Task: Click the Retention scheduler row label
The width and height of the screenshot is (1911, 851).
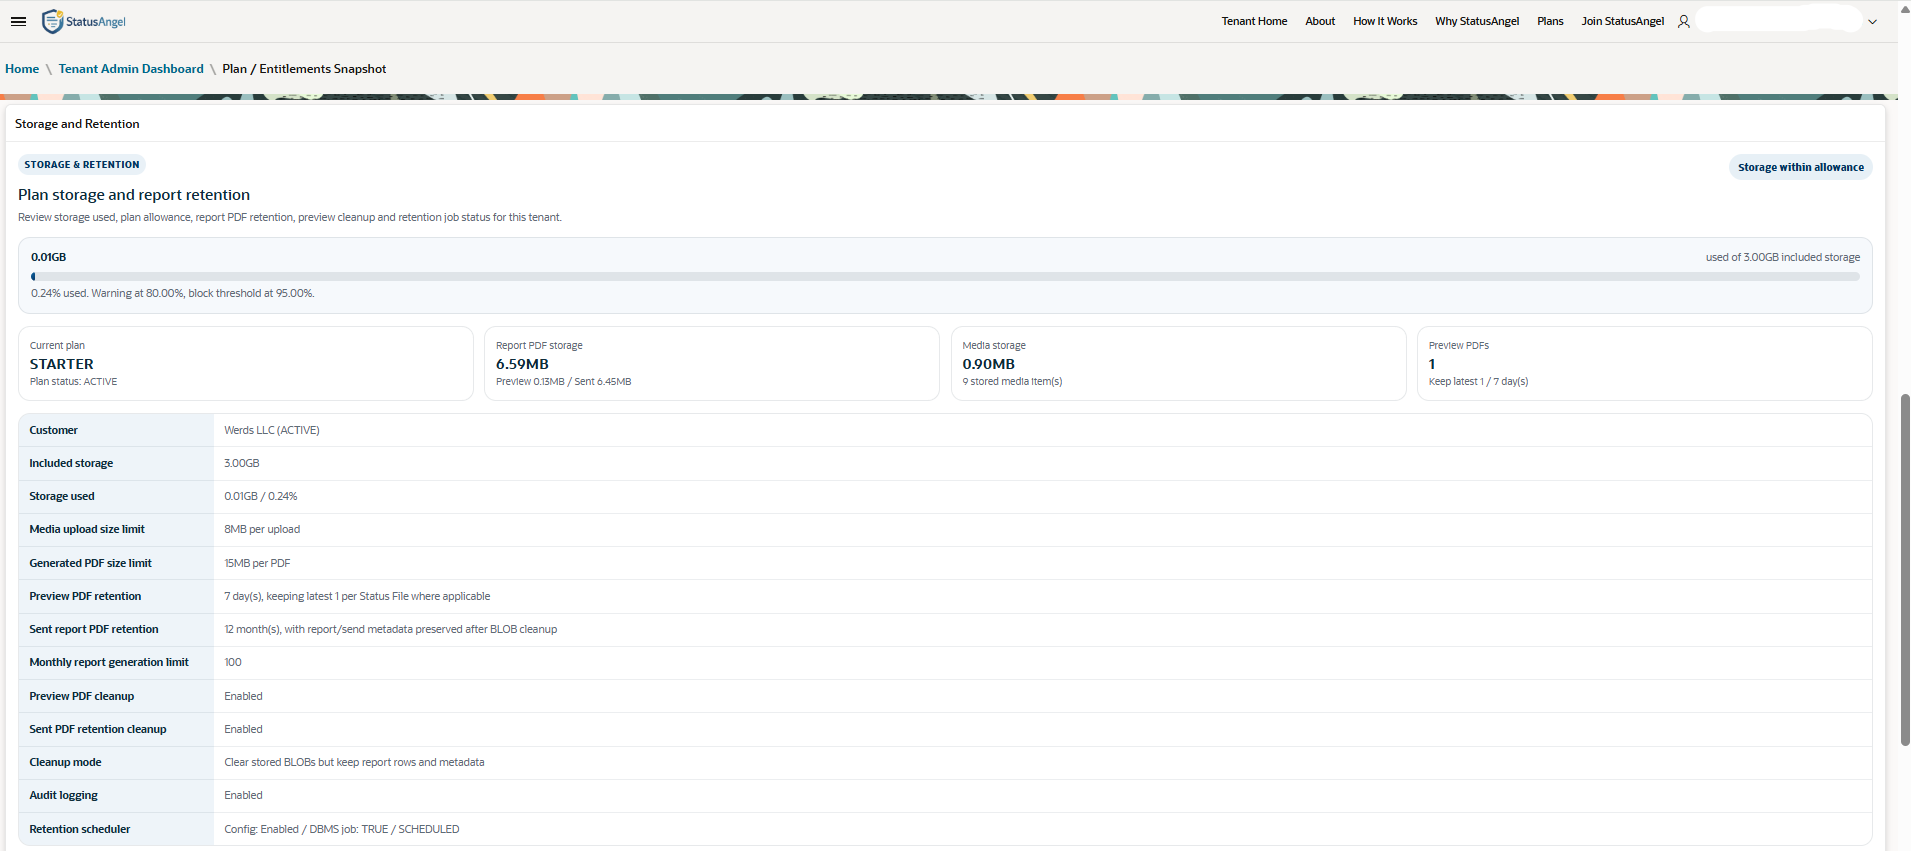Action: pos(80,829)
